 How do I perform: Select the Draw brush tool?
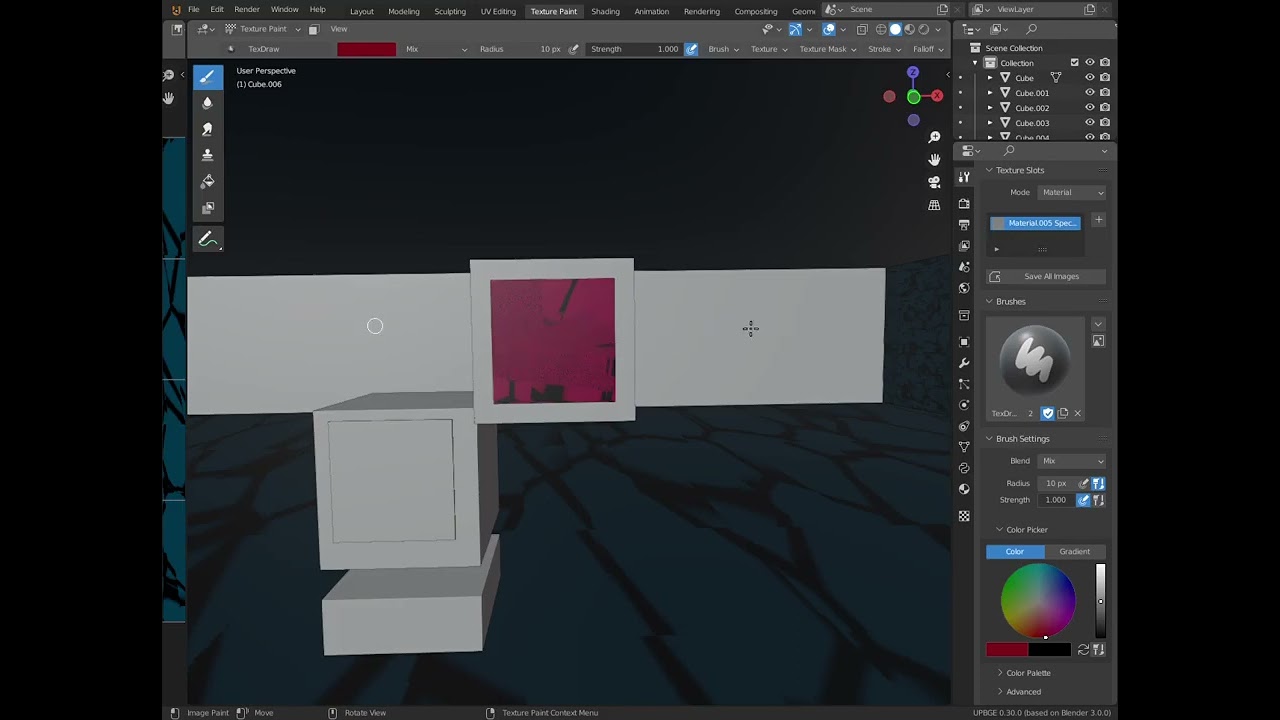coord(207,77)
